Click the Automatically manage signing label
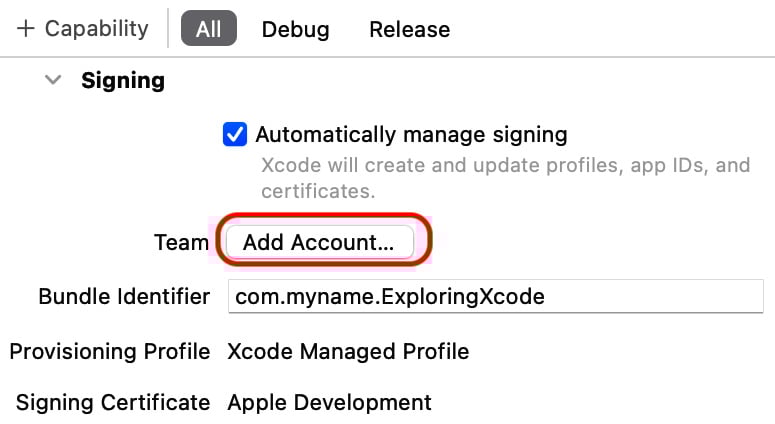The image size is (775, 424). click(x=411, y=134)
